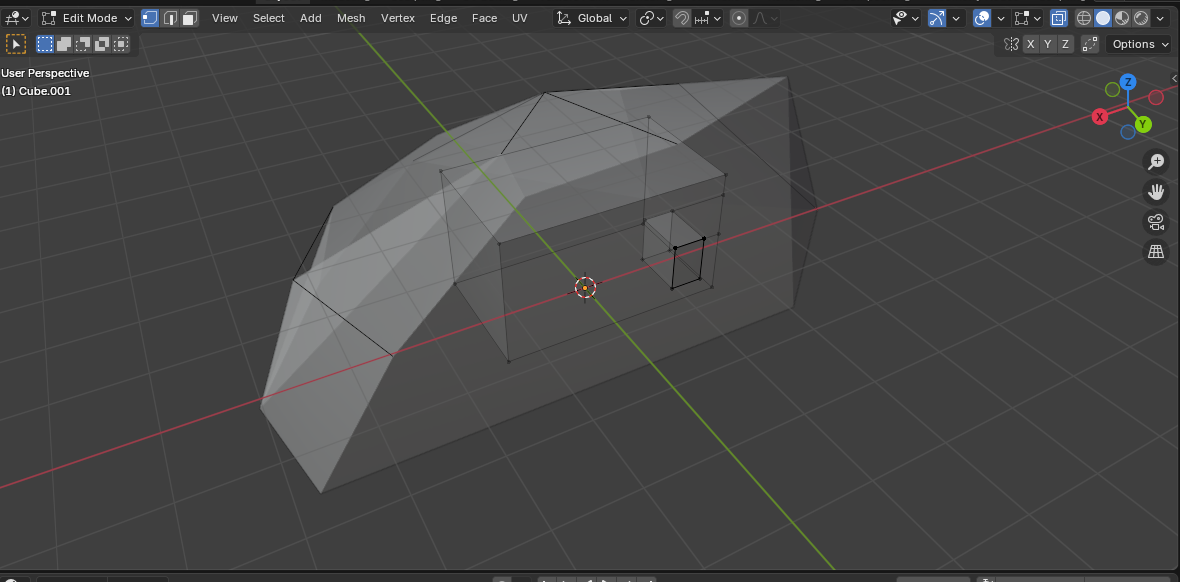Toggle X axis mirror
The height and width of the screenshot is (582, 1180).
pos(1030,44)
